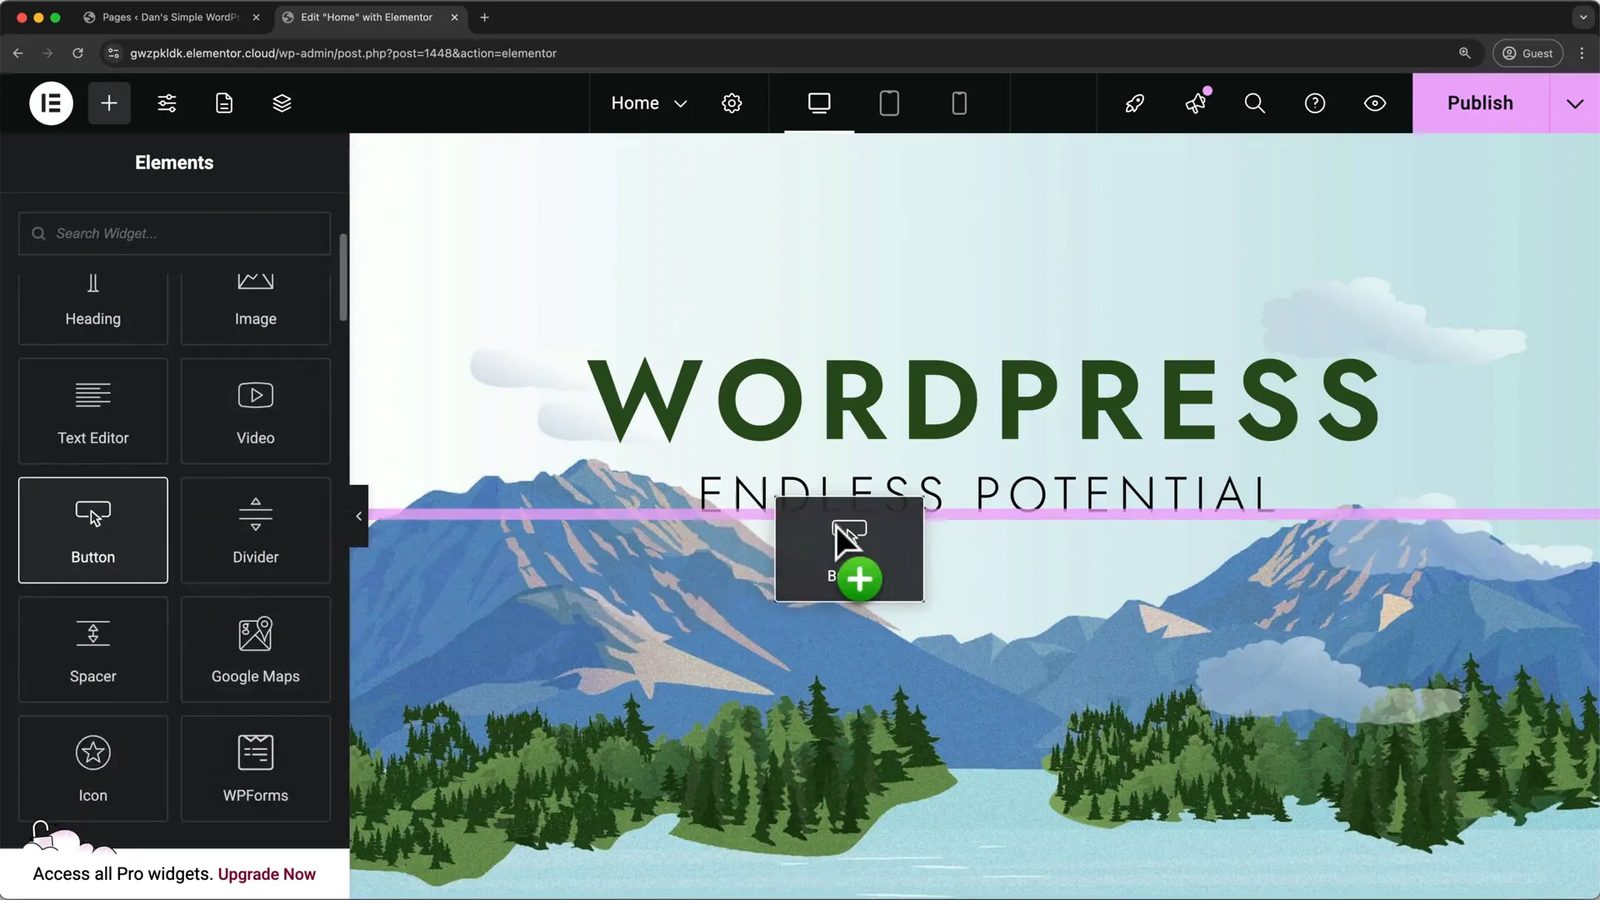Switch to desktop preview mode
1600x900 pixels.
pos(819,103)
